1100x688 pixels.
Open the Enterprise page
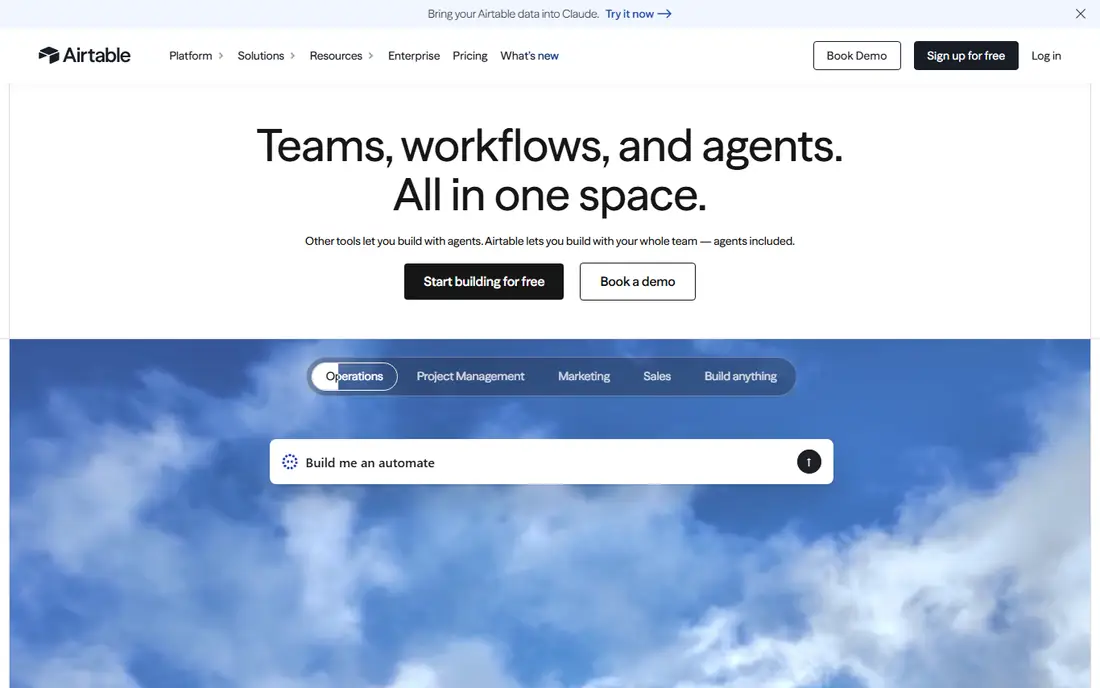pyautogui.click(x=414, y=55)
